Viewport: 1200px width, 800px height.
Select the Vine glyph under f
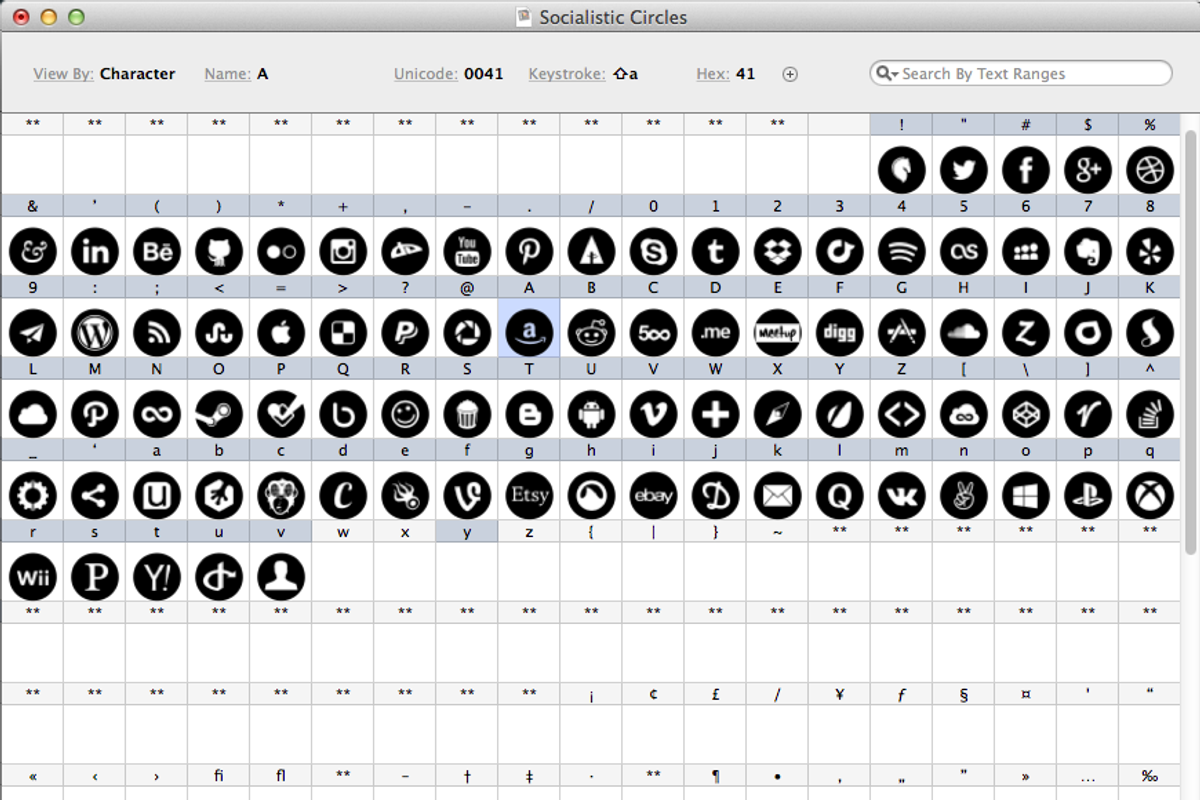point(467,494)
